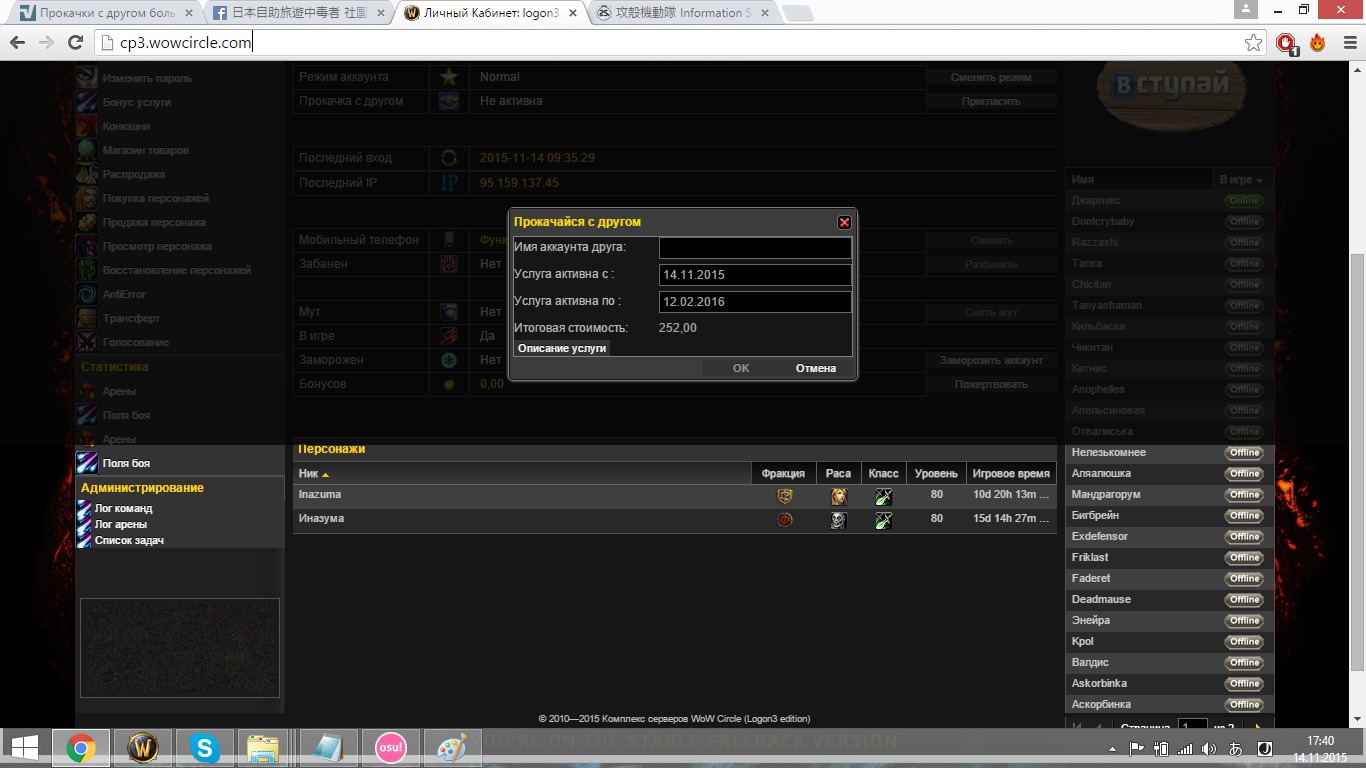Click the star icon in Режим аккаунта row
Viewport: 1366px width, 768px height.
point(449,77)
